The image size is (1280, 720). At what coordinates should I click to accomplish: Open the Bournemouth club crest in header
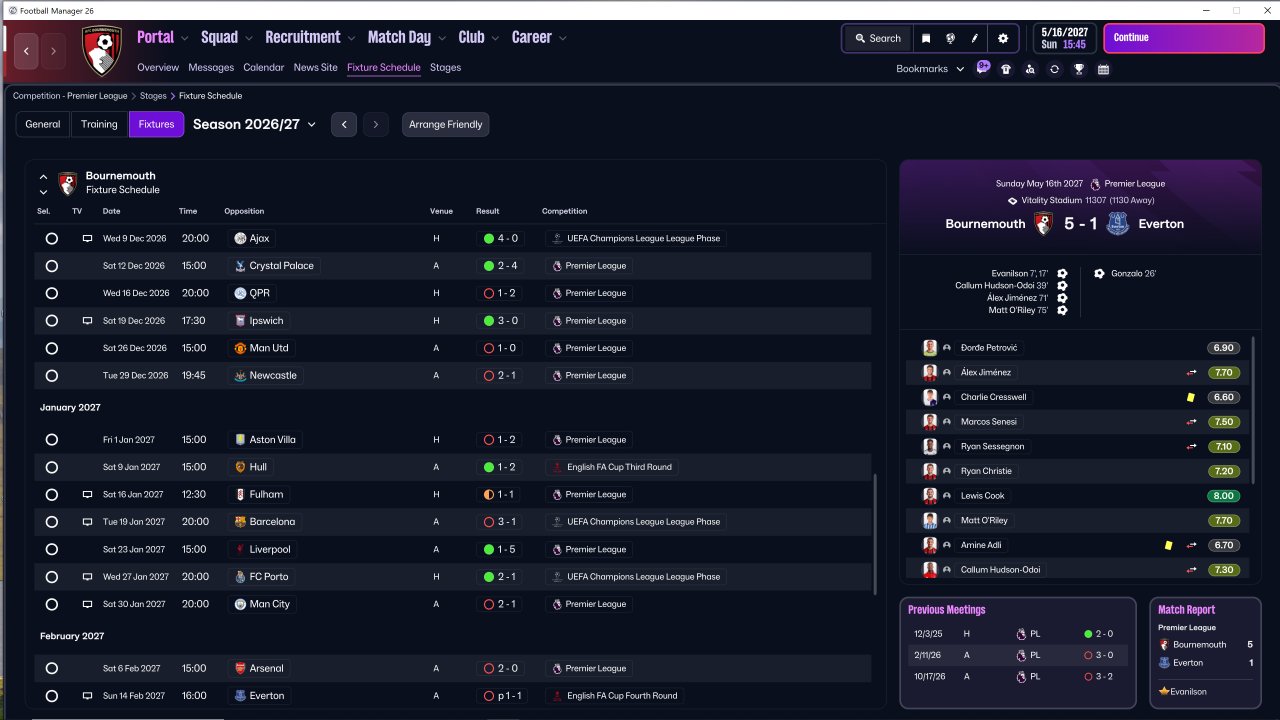[102, 51]
